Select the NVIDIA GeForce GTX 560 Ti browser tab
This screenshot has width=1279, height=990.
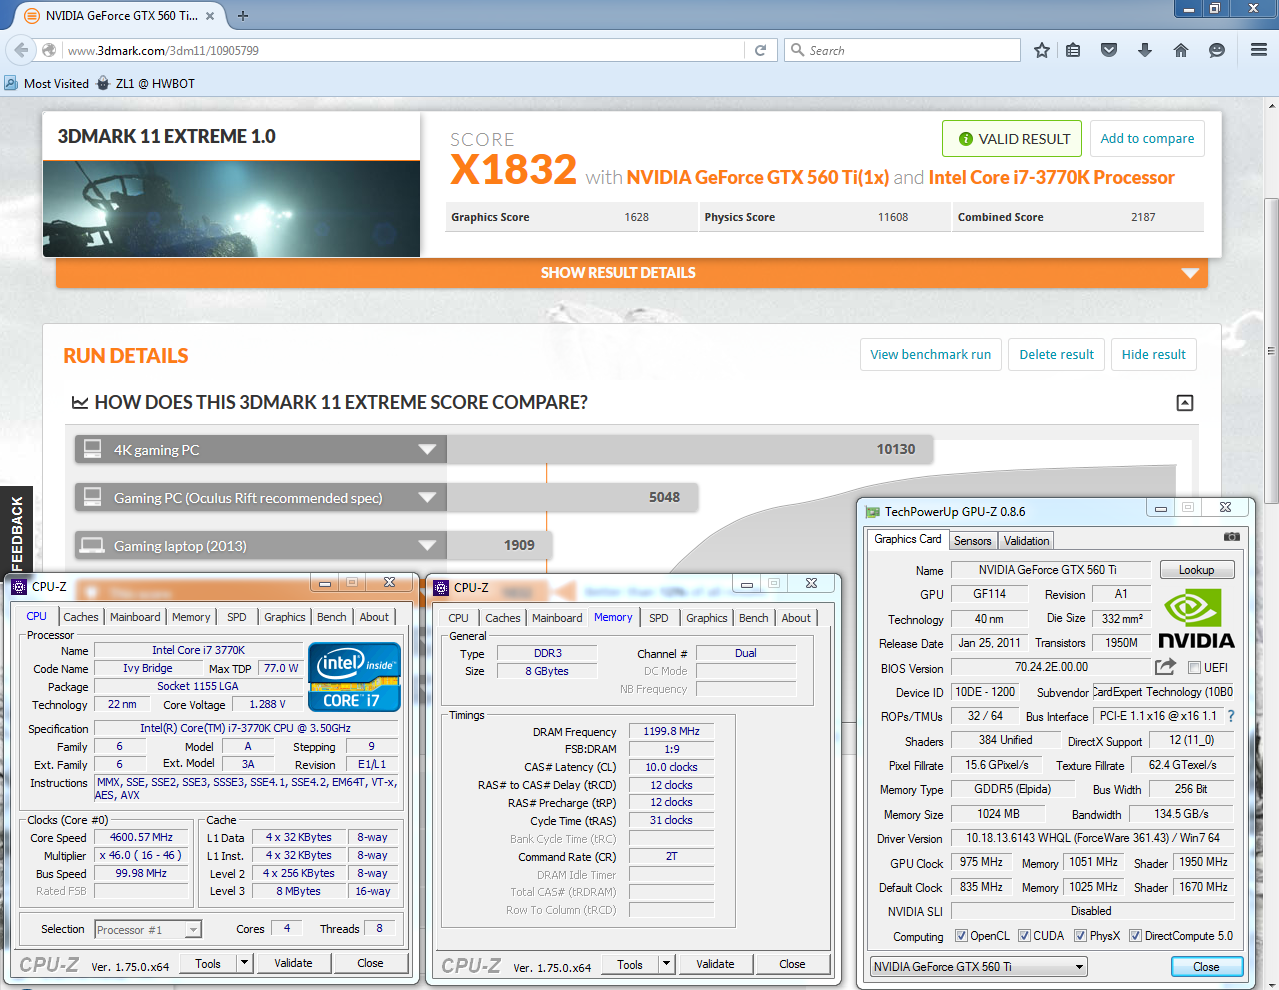(x=121, y=16)
